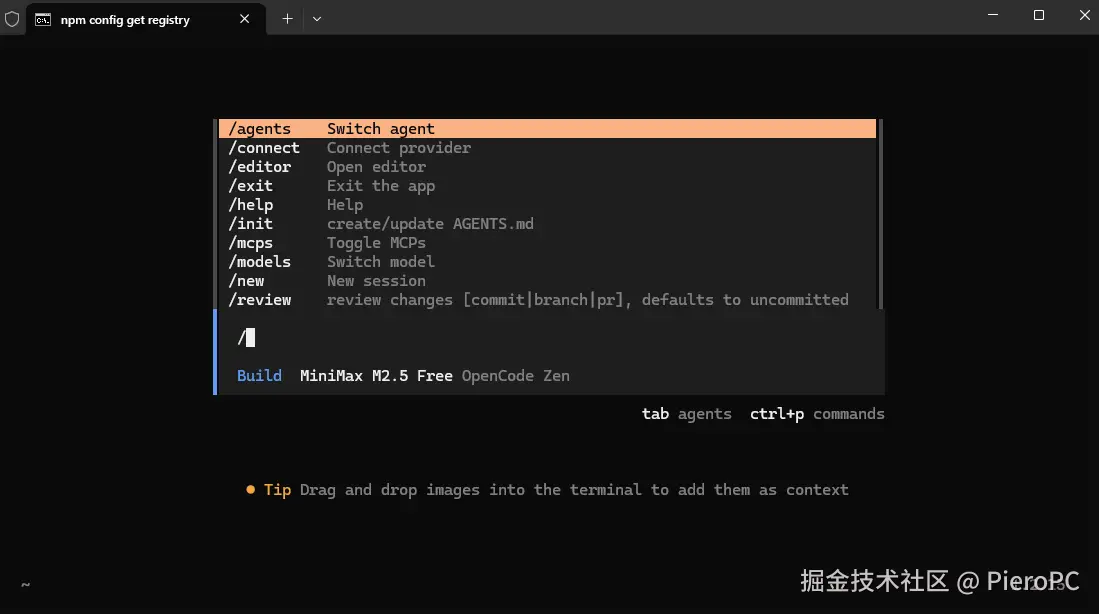Select the /exit Exit the app command
1099x614 pixels.
click(547, 186)
